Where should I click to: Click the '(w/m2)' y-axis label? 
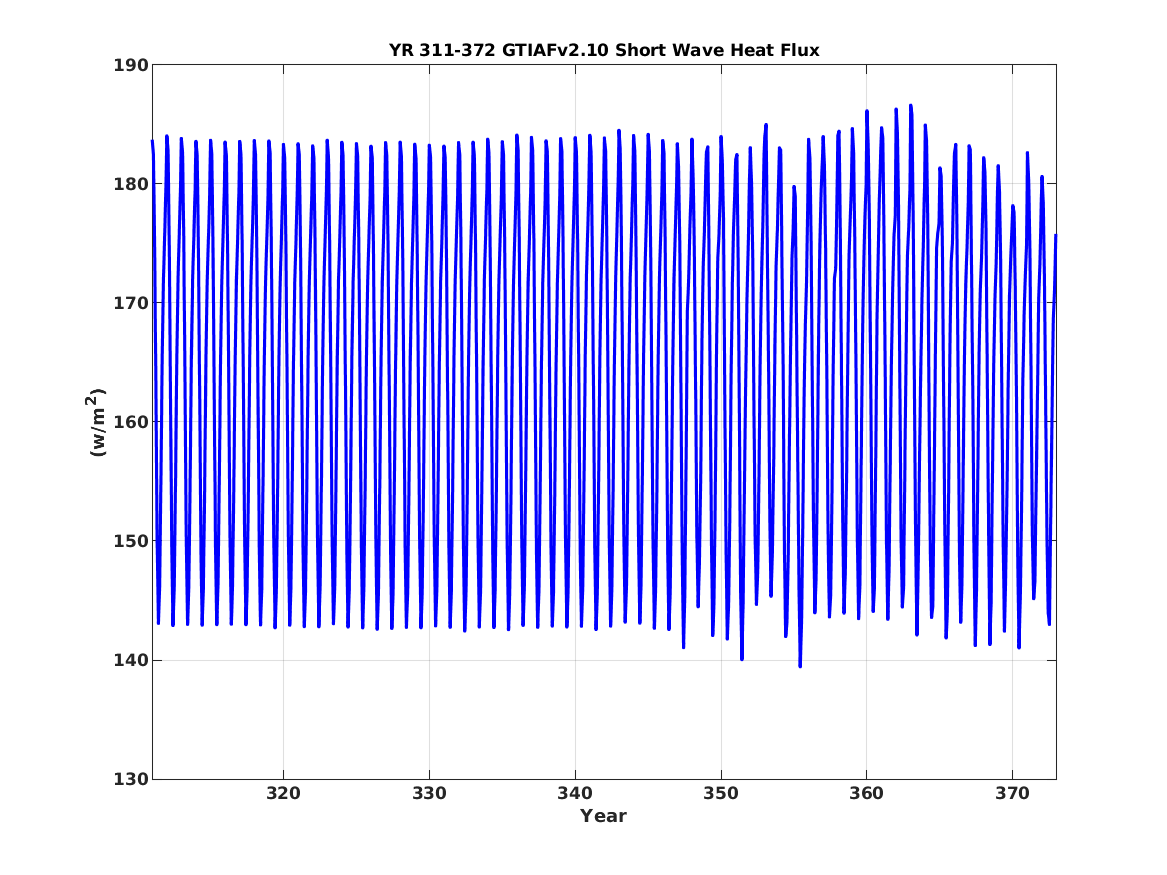click(x=97, y=422)
